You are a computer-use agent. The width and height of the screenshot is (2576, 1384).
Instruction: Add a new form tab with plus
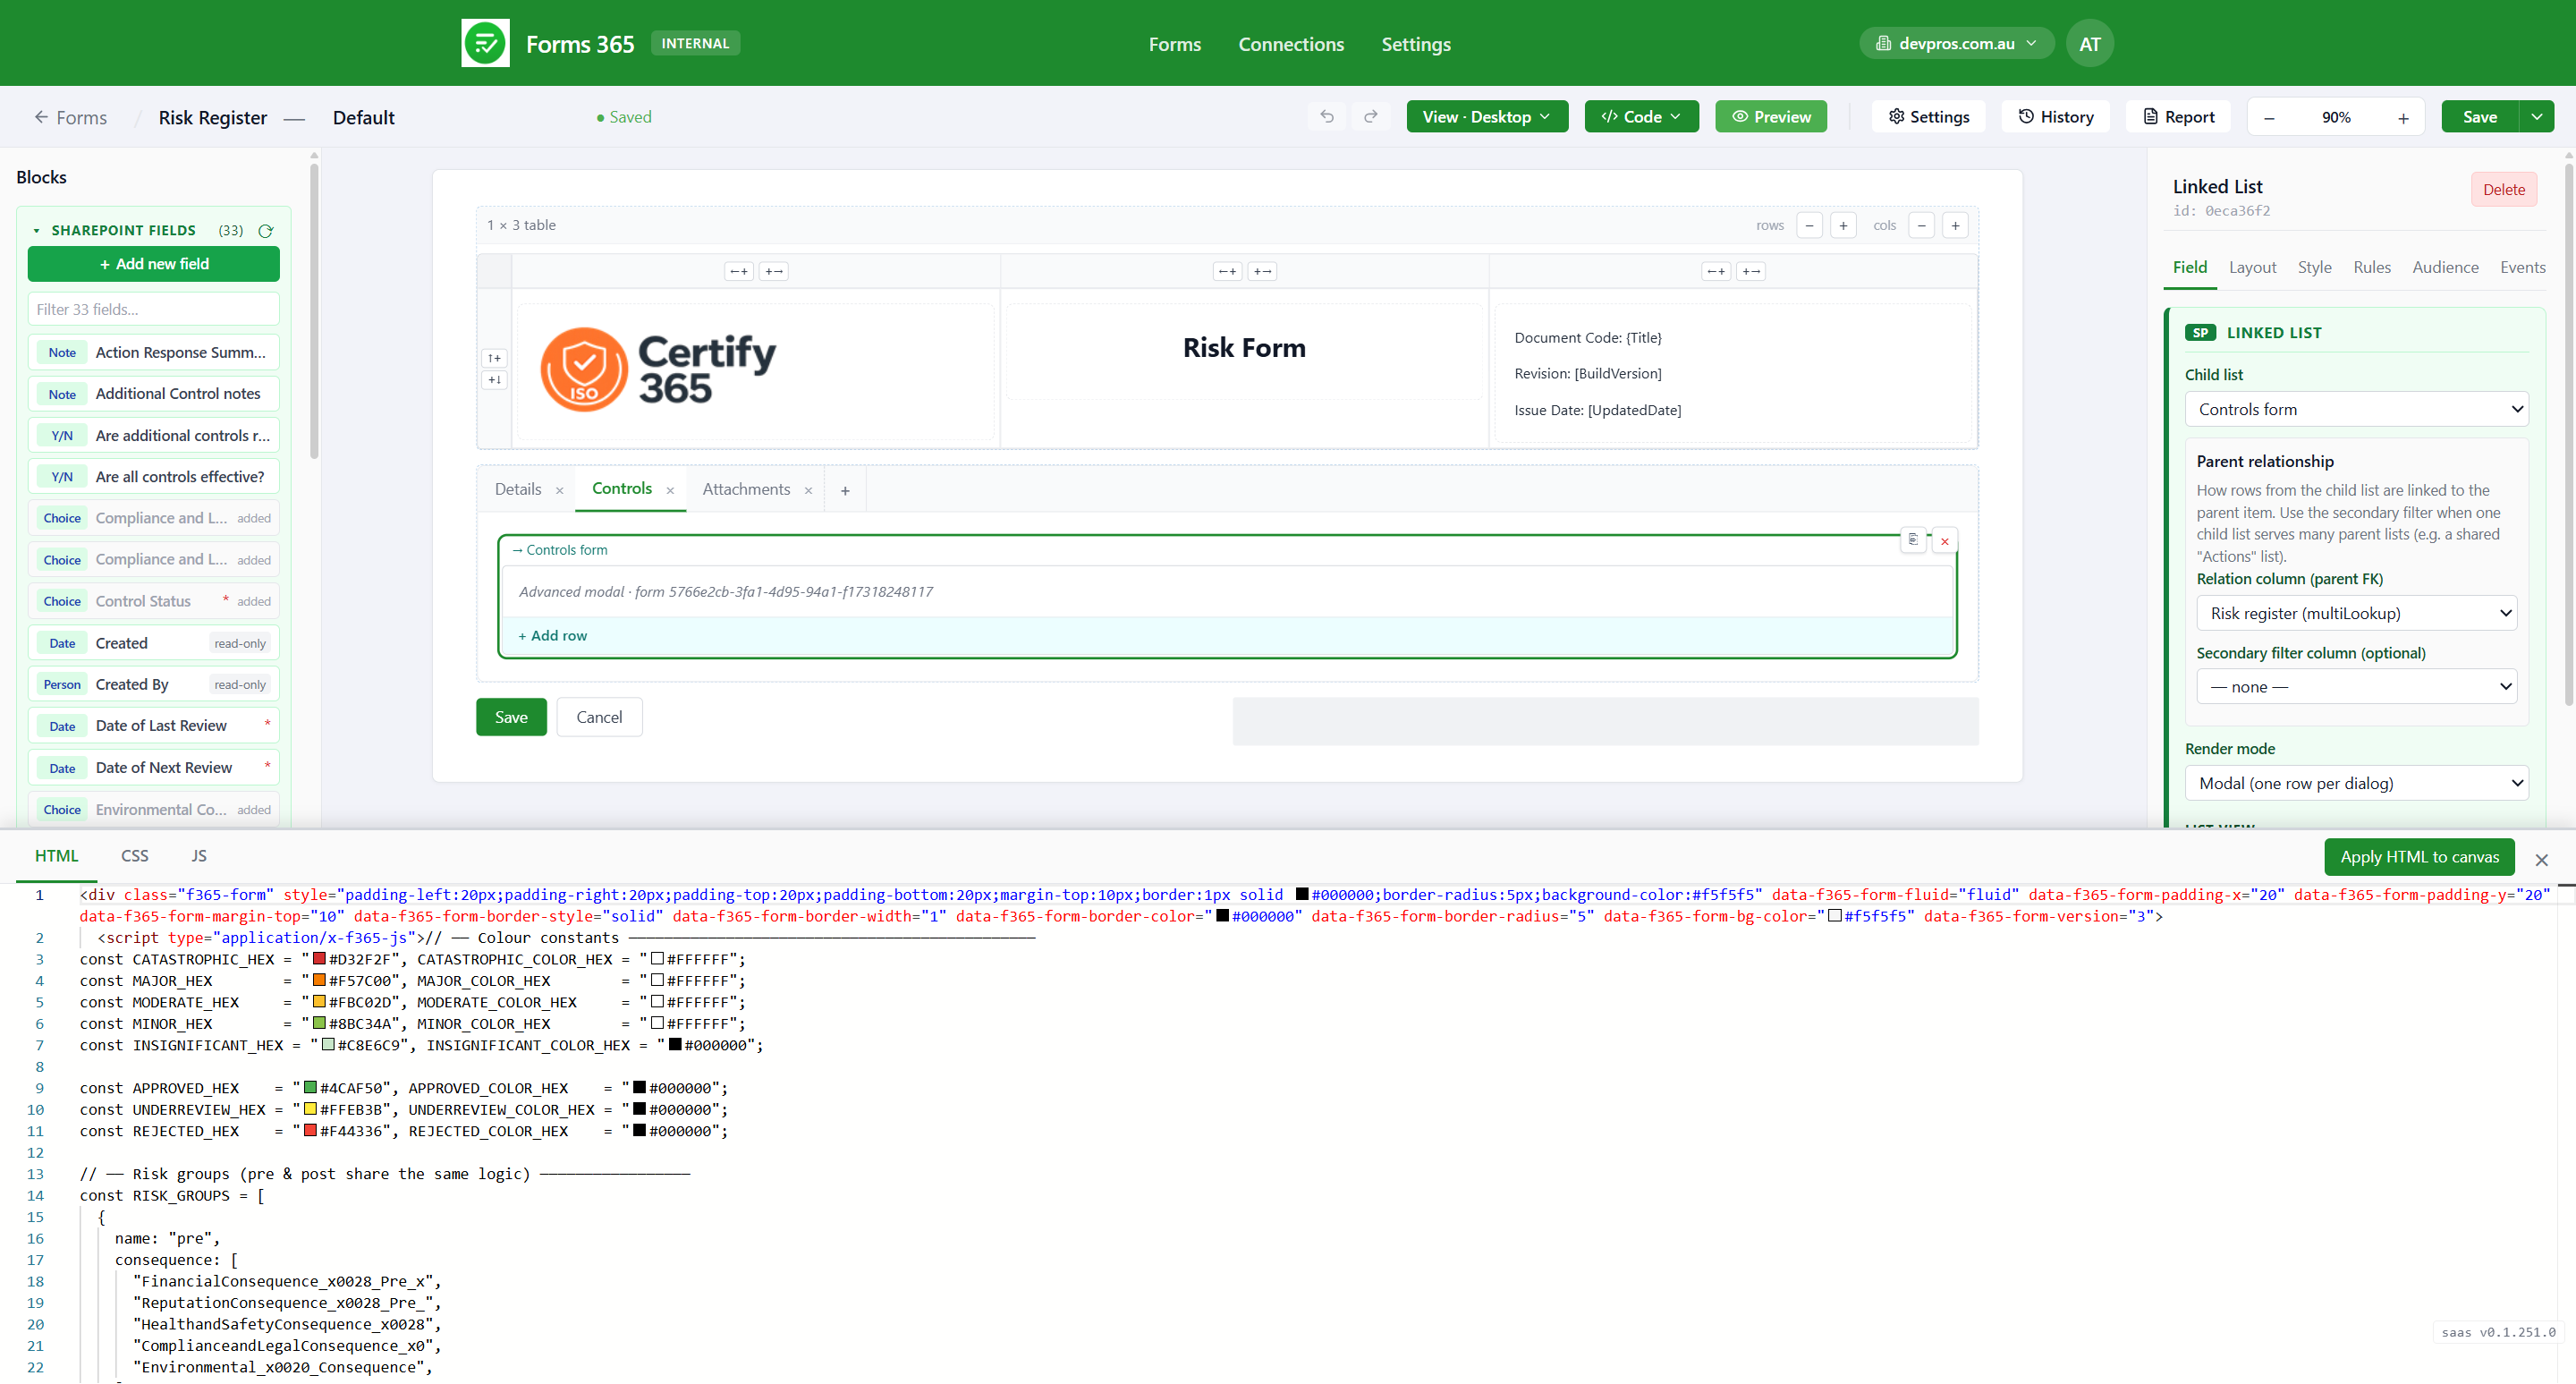pos(845,490)
